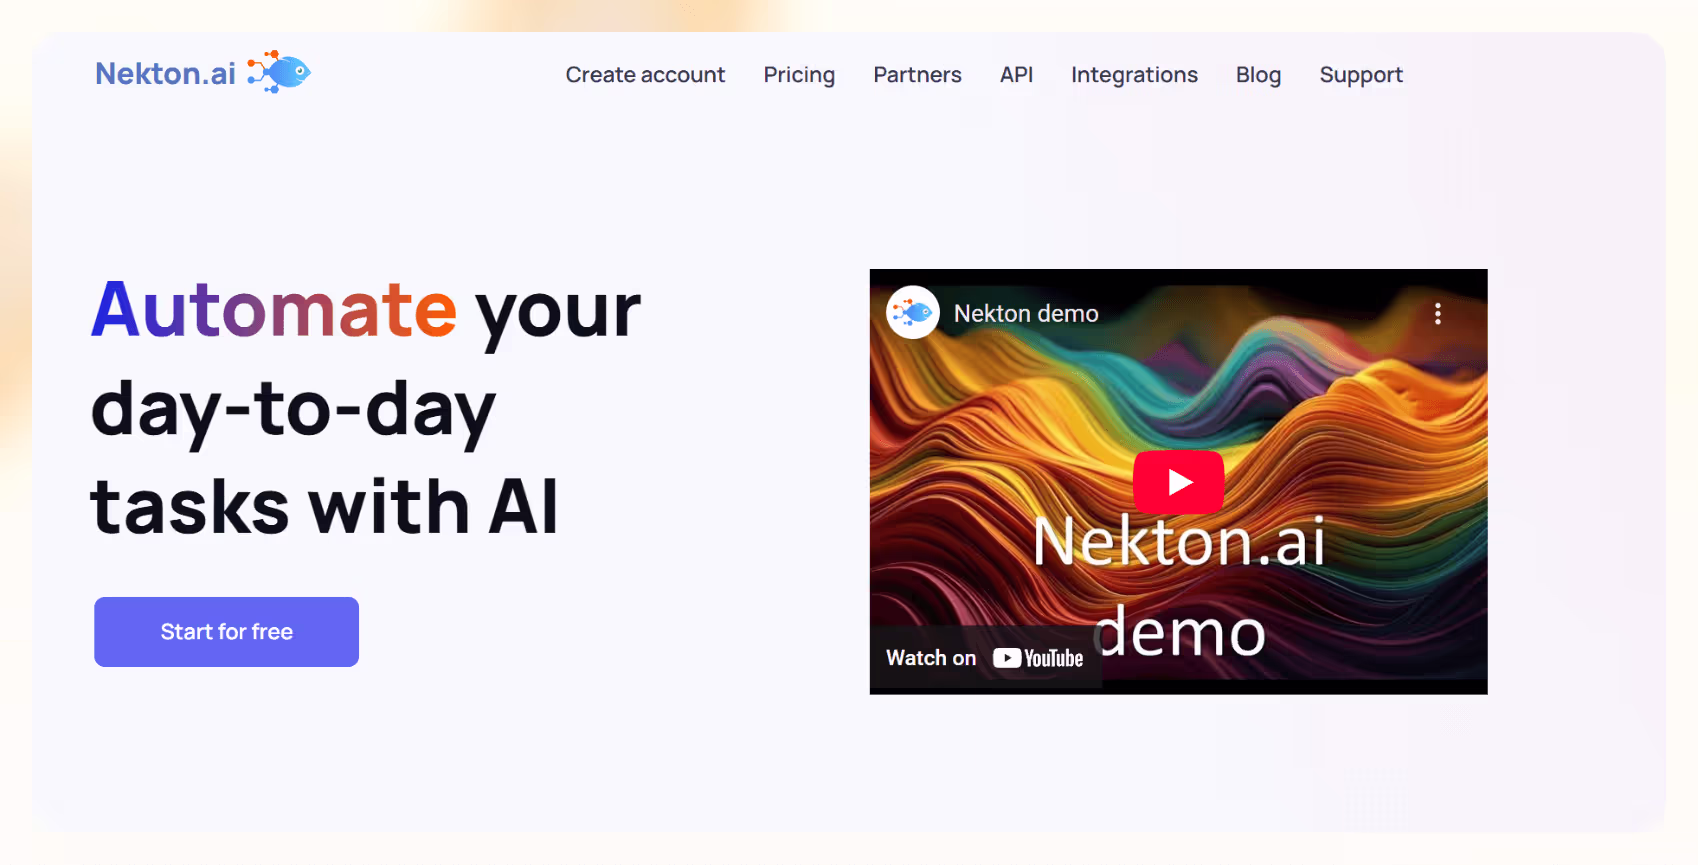Open the Integrations page
The image size is (1698, 865).
pyautogui.click(x=1134, y=75)
